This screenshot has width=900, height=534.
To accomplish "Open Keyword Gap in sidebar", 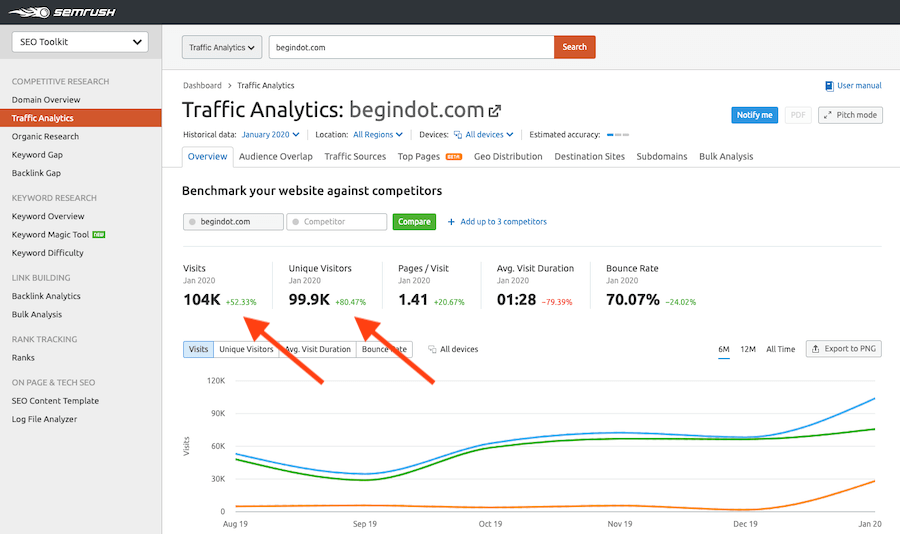I will coord(37,155).
